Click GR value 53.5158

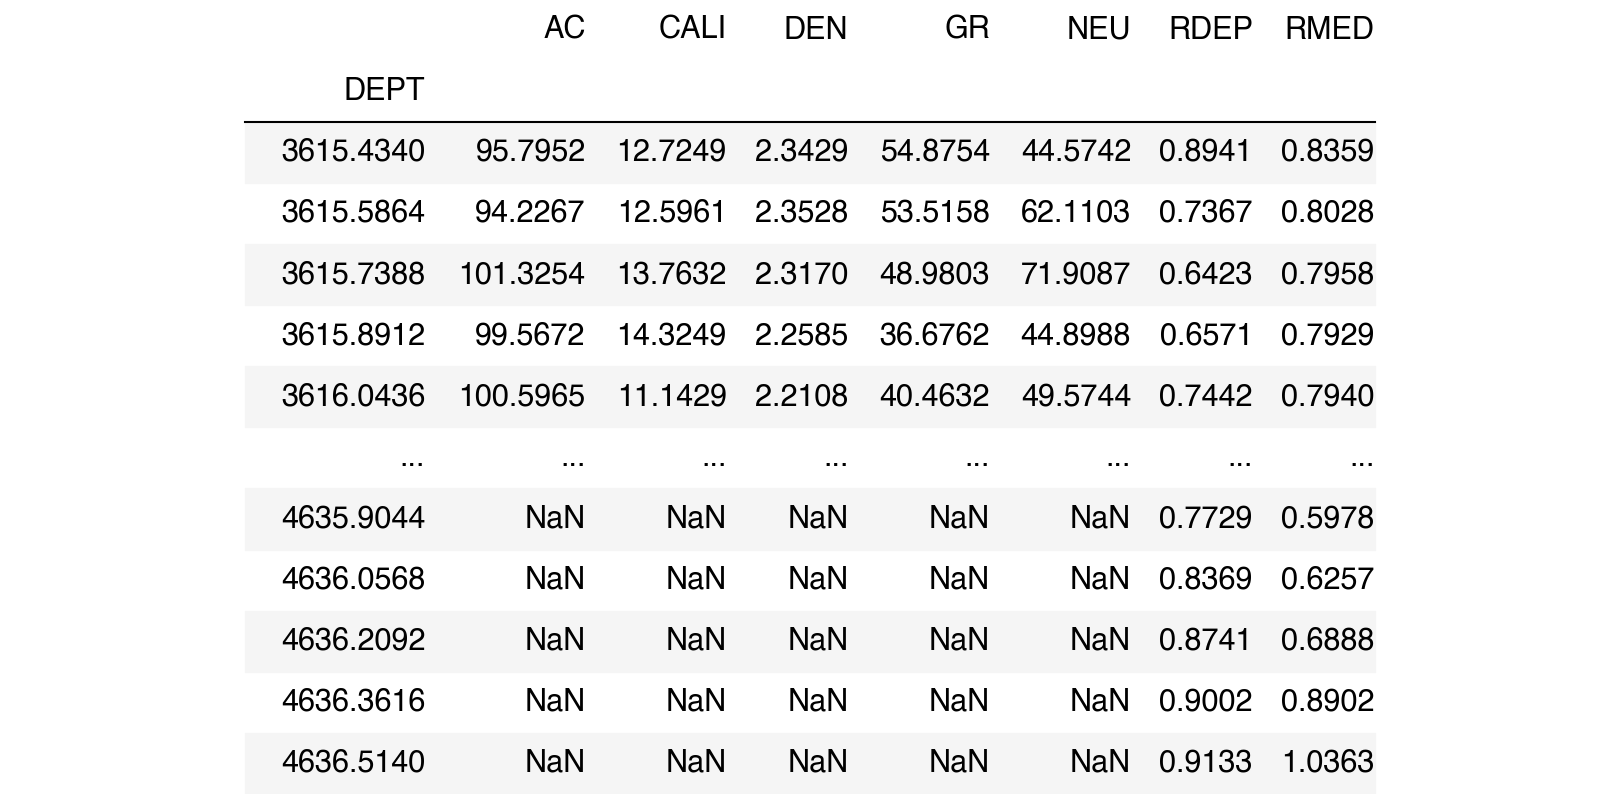point(934,212)
